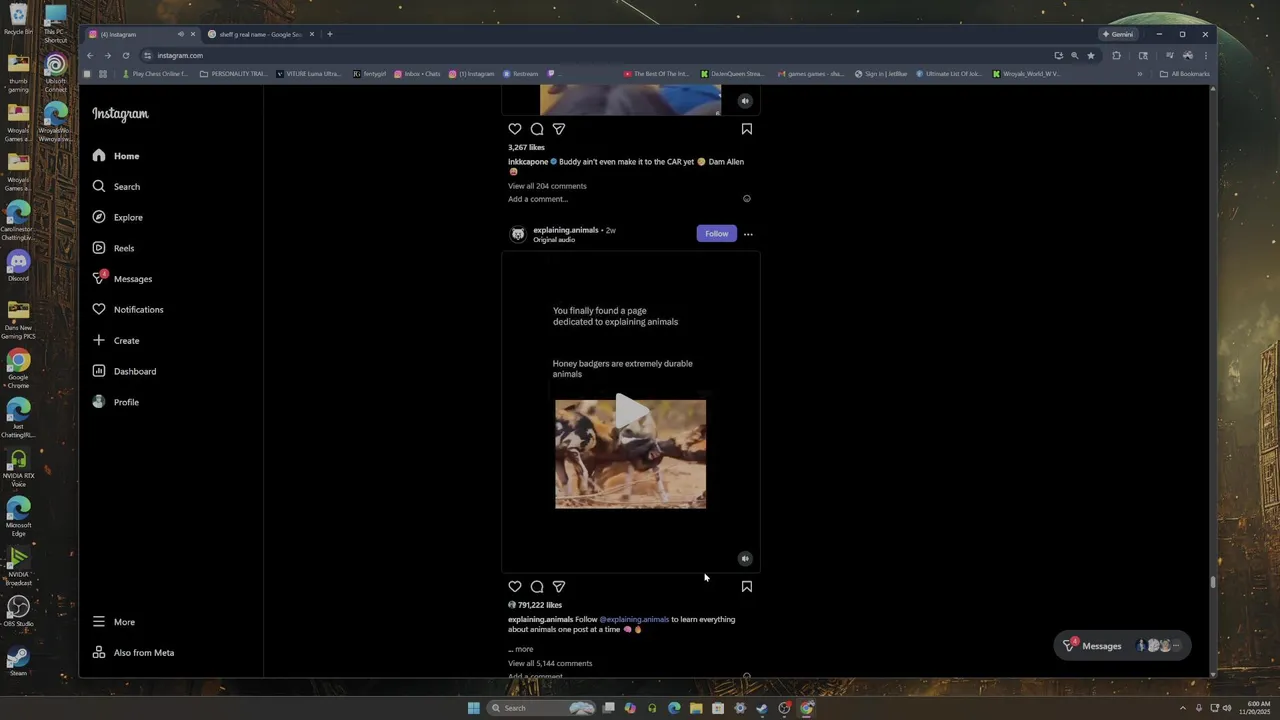Save the inkkcapone post with bookmark

coord(747,129)
